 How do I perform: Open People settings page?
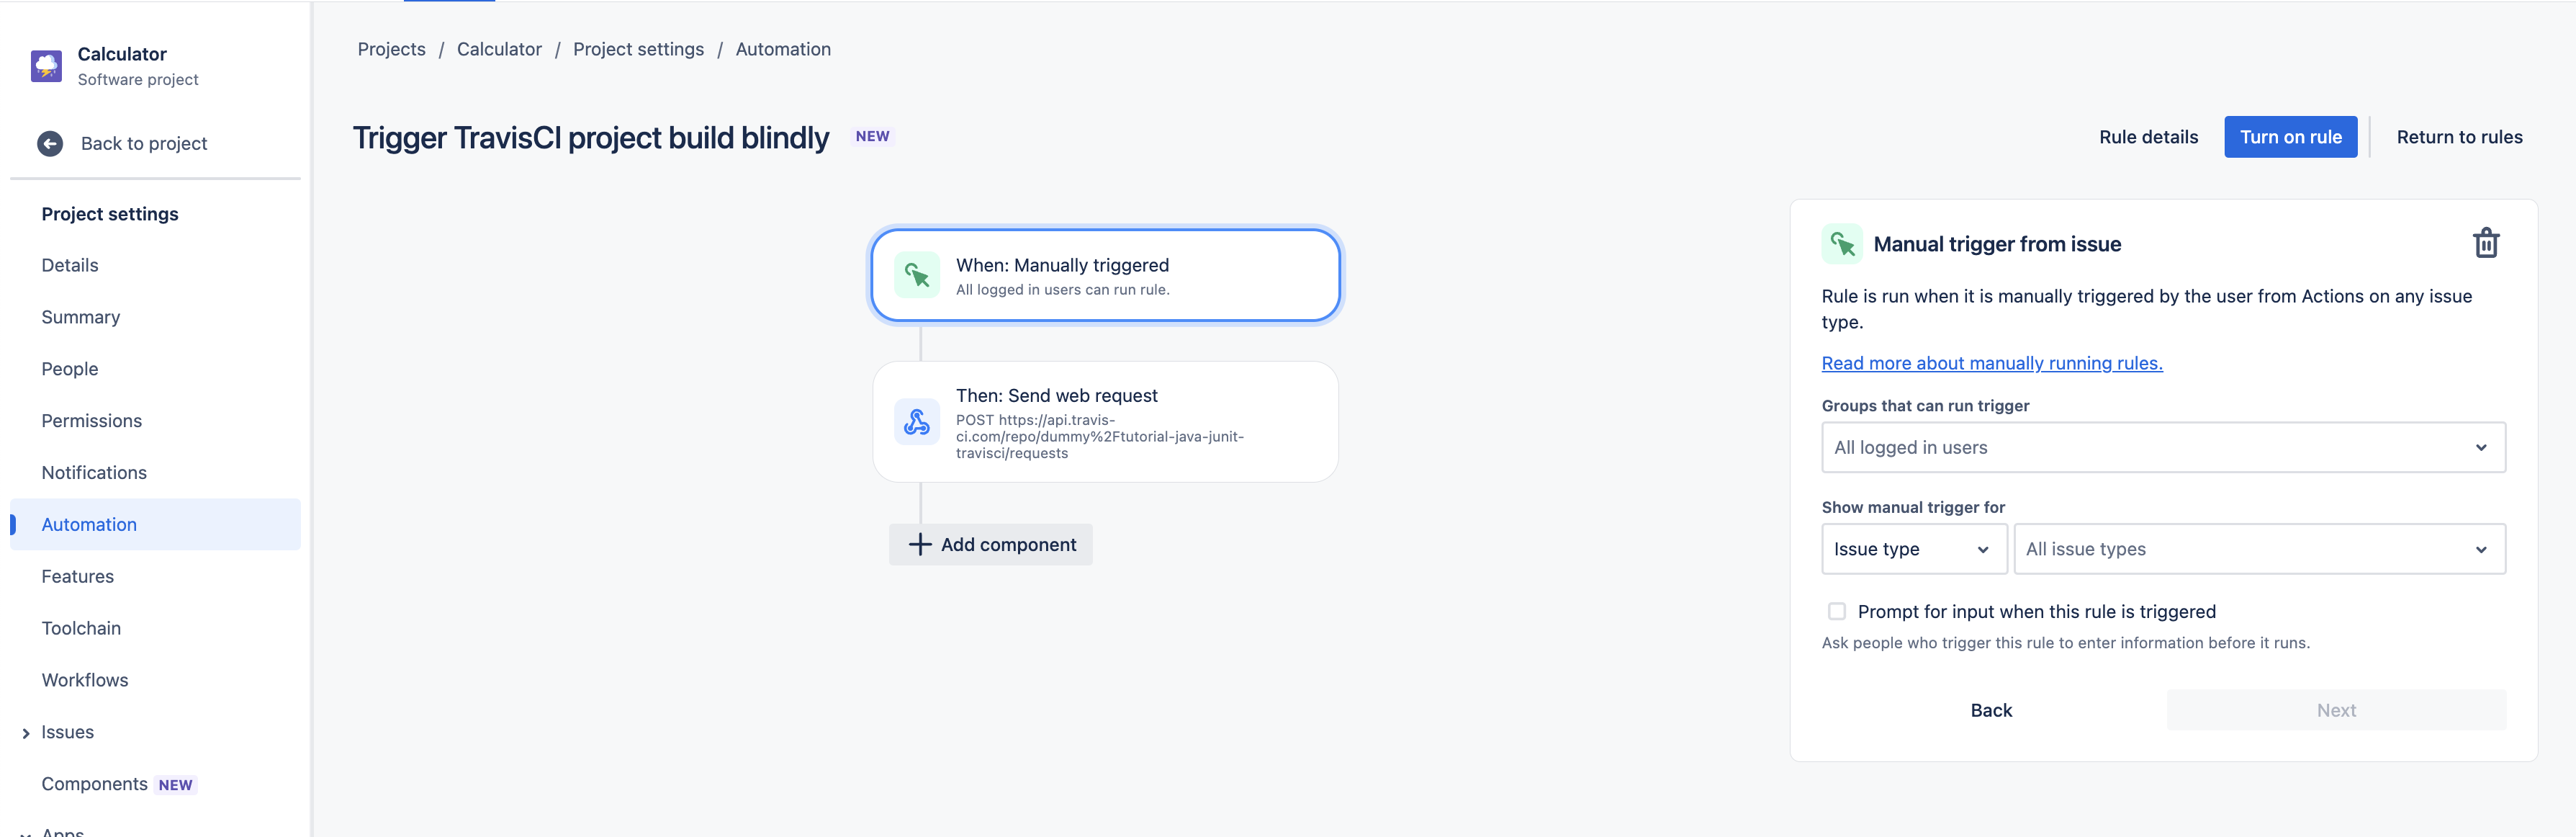70,369
